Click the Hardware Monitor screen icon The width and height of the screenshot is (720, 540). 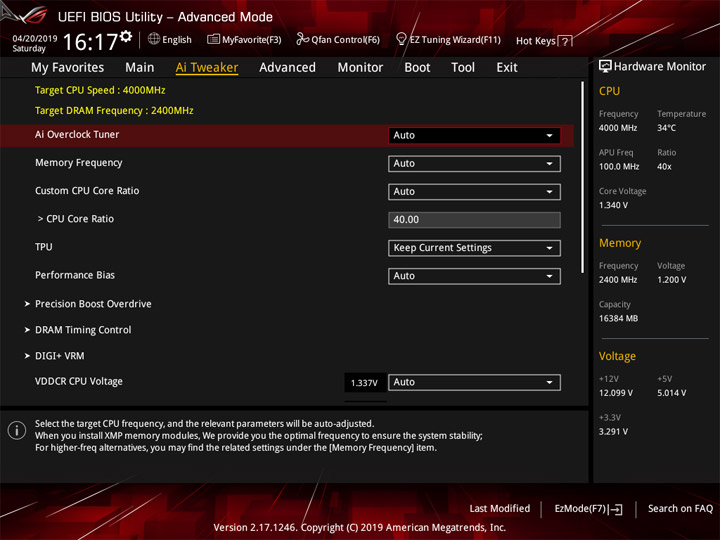[x=605, y=66]
